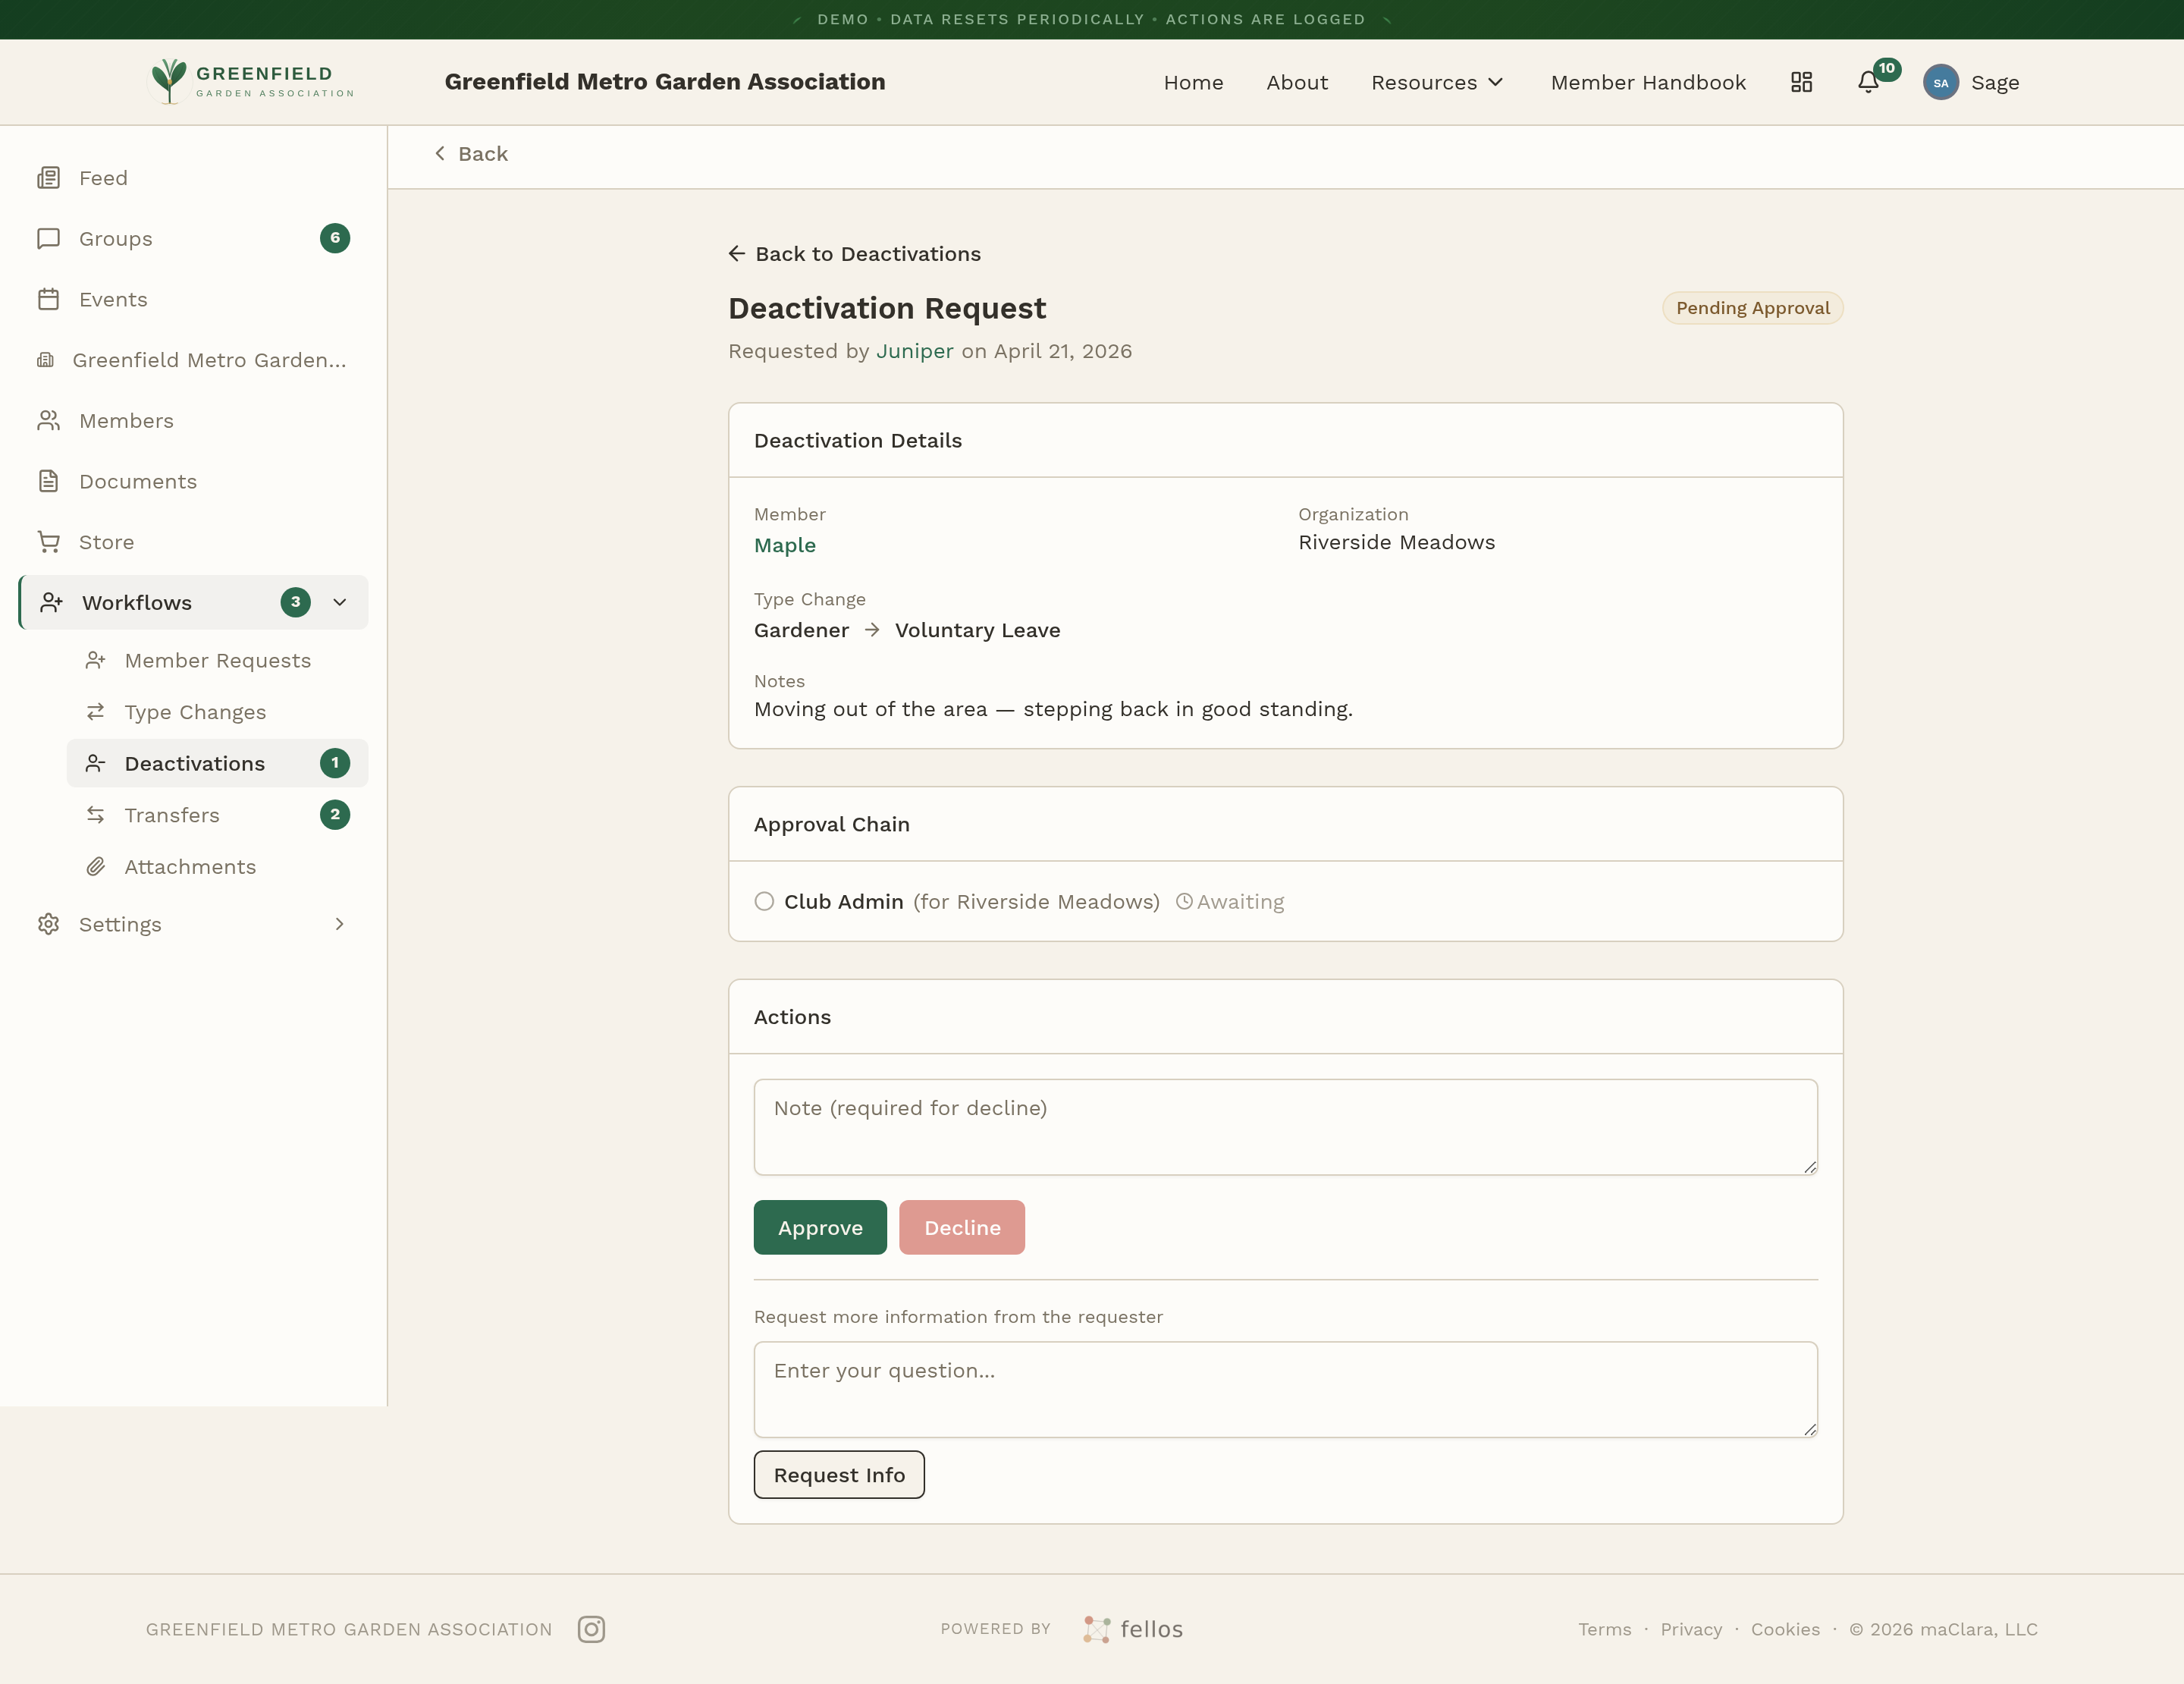
Task: Click the Feed newspaper icon
Action: click(48, 178)
